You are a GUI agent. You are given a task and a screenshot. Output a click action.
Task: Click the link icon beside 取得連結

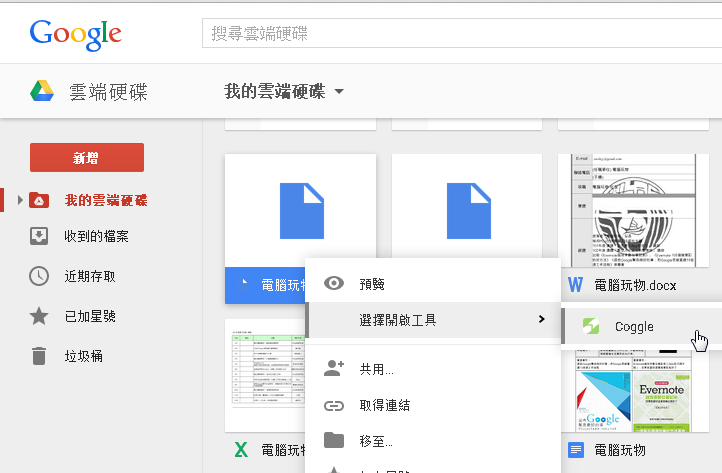[x=335, y=405]
